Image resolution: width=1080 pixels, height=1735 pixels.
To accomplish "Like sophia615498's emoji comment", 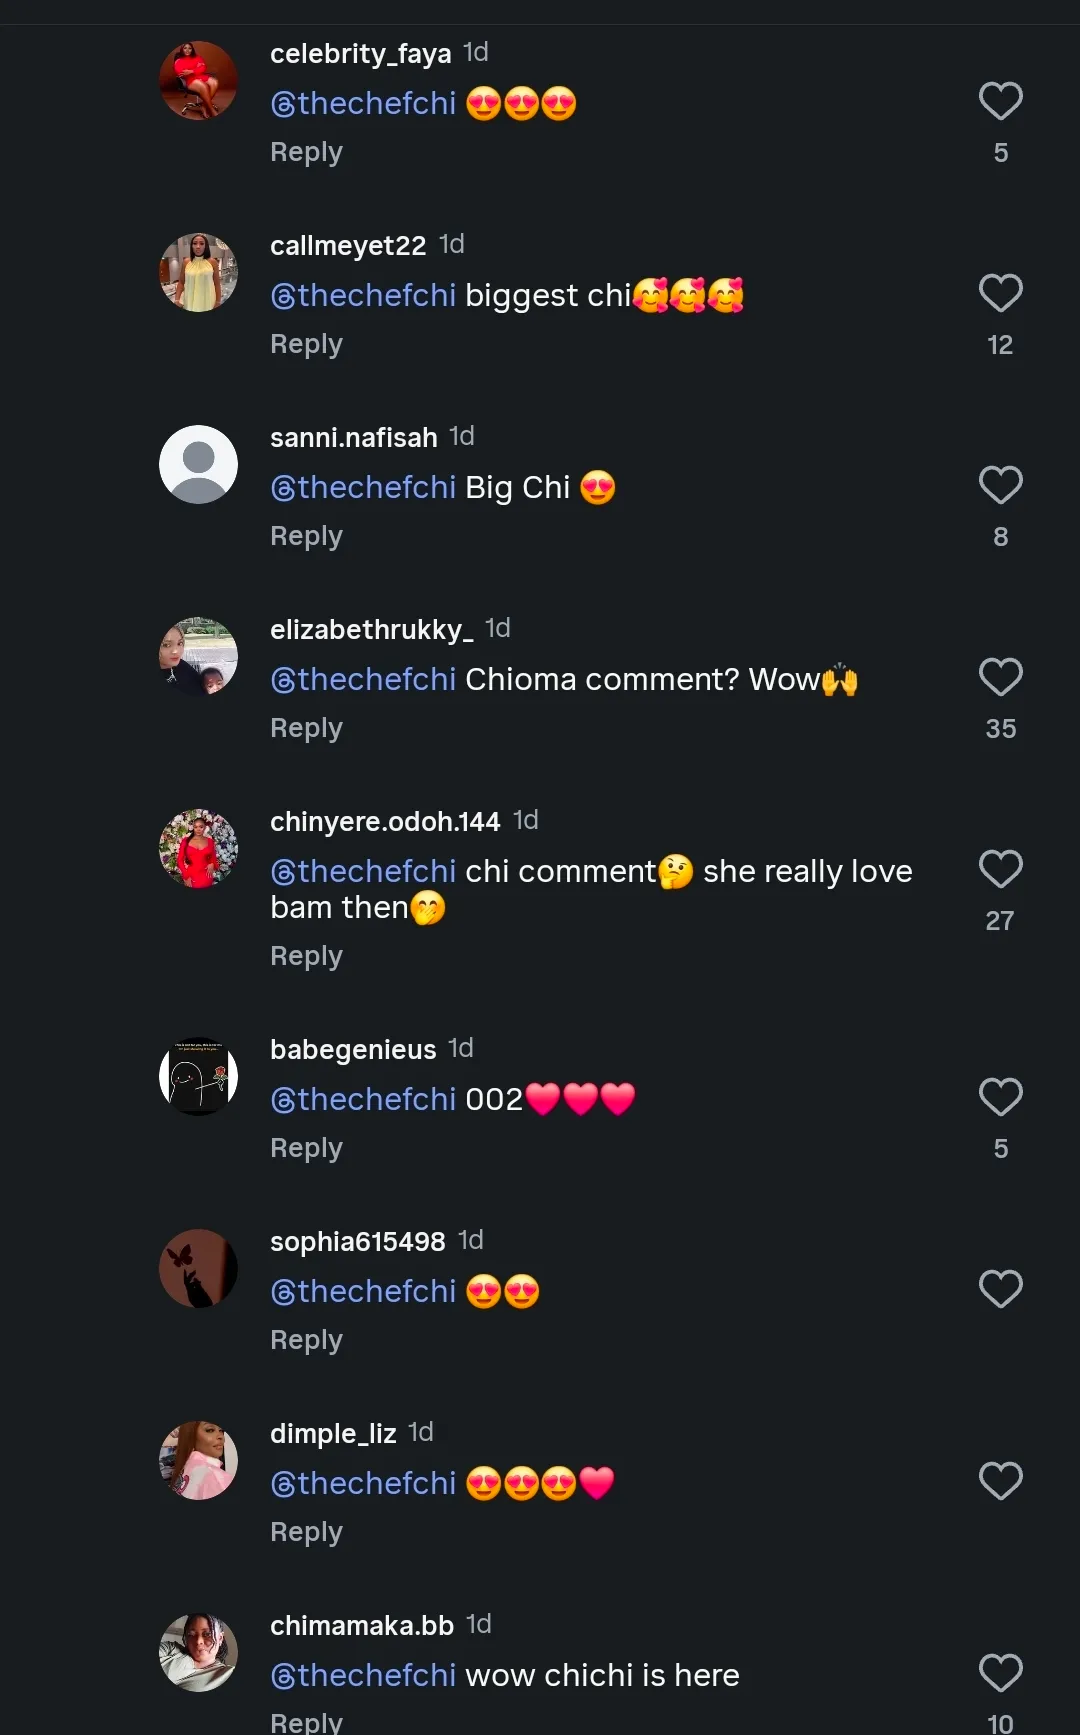I will 1000,1289.
